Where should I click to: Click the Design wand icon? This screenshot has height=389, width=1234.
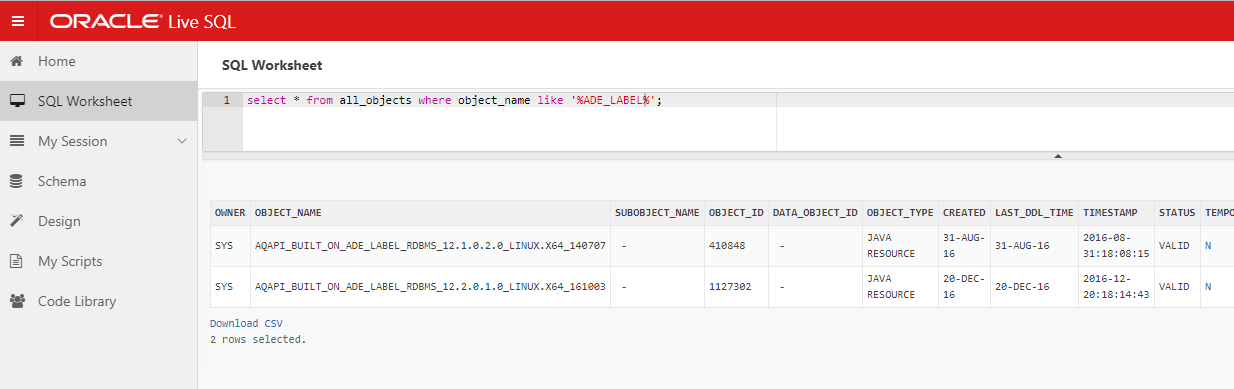(16, 221)
